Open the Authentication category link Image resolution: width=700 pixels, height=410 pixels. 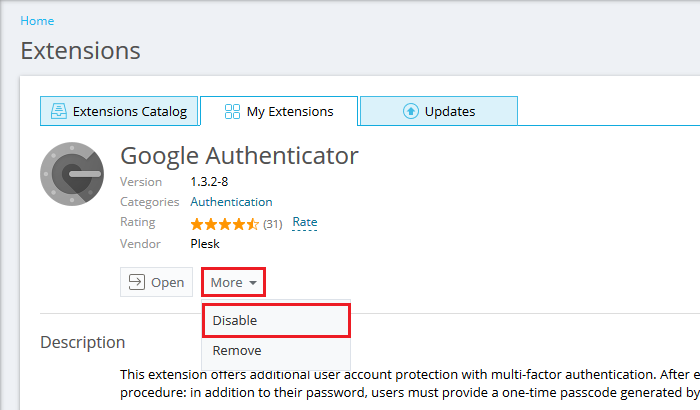point(231,202)
